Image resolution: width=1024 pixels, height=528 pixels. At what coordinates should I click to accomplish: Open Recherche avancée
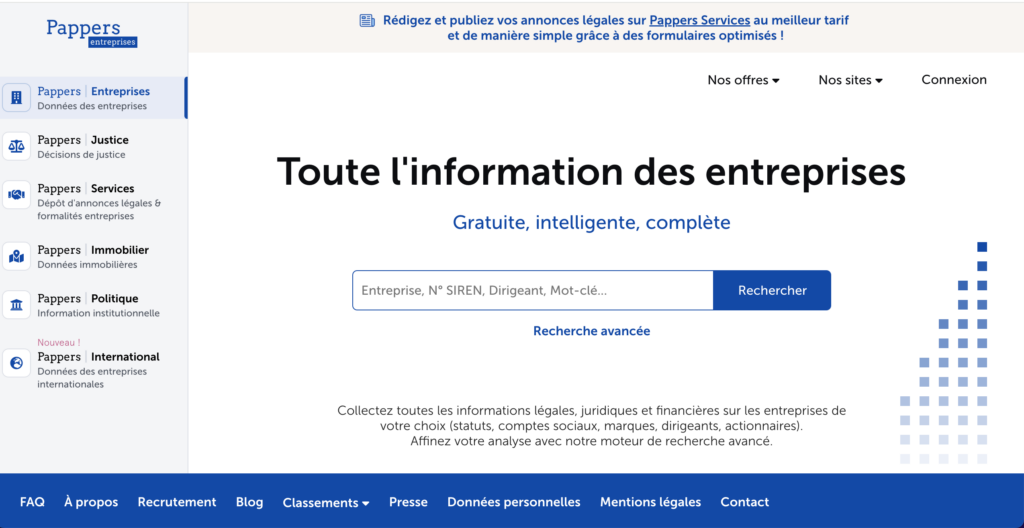coord(592,331)
